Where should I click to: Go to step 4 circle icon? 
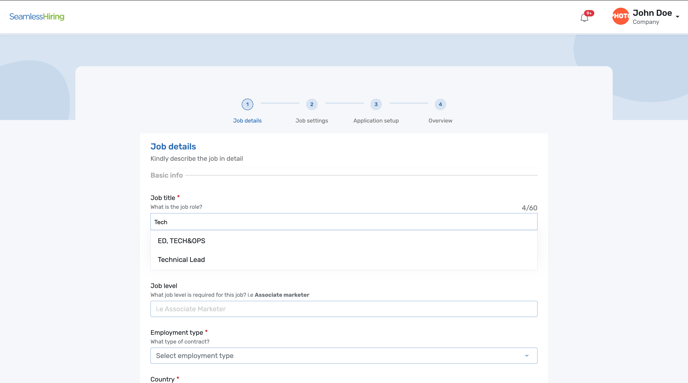[x=441, y=104]
